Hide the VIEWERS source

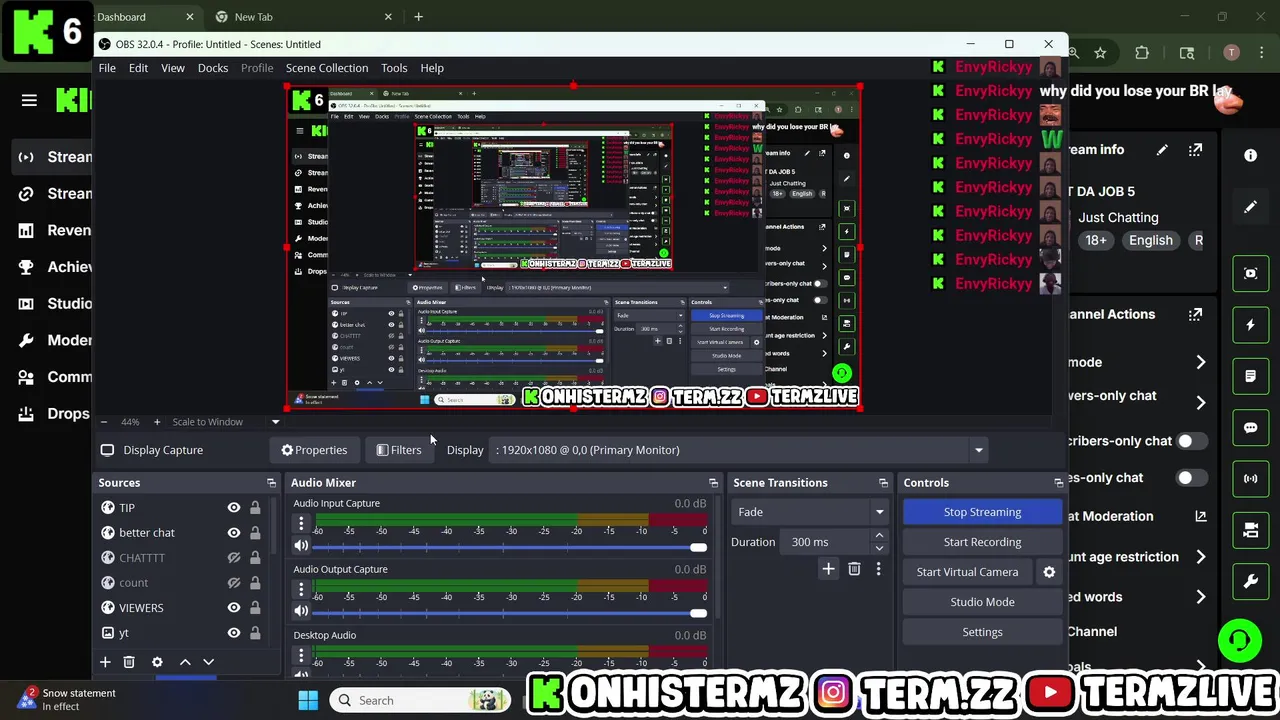click(234, 608)
